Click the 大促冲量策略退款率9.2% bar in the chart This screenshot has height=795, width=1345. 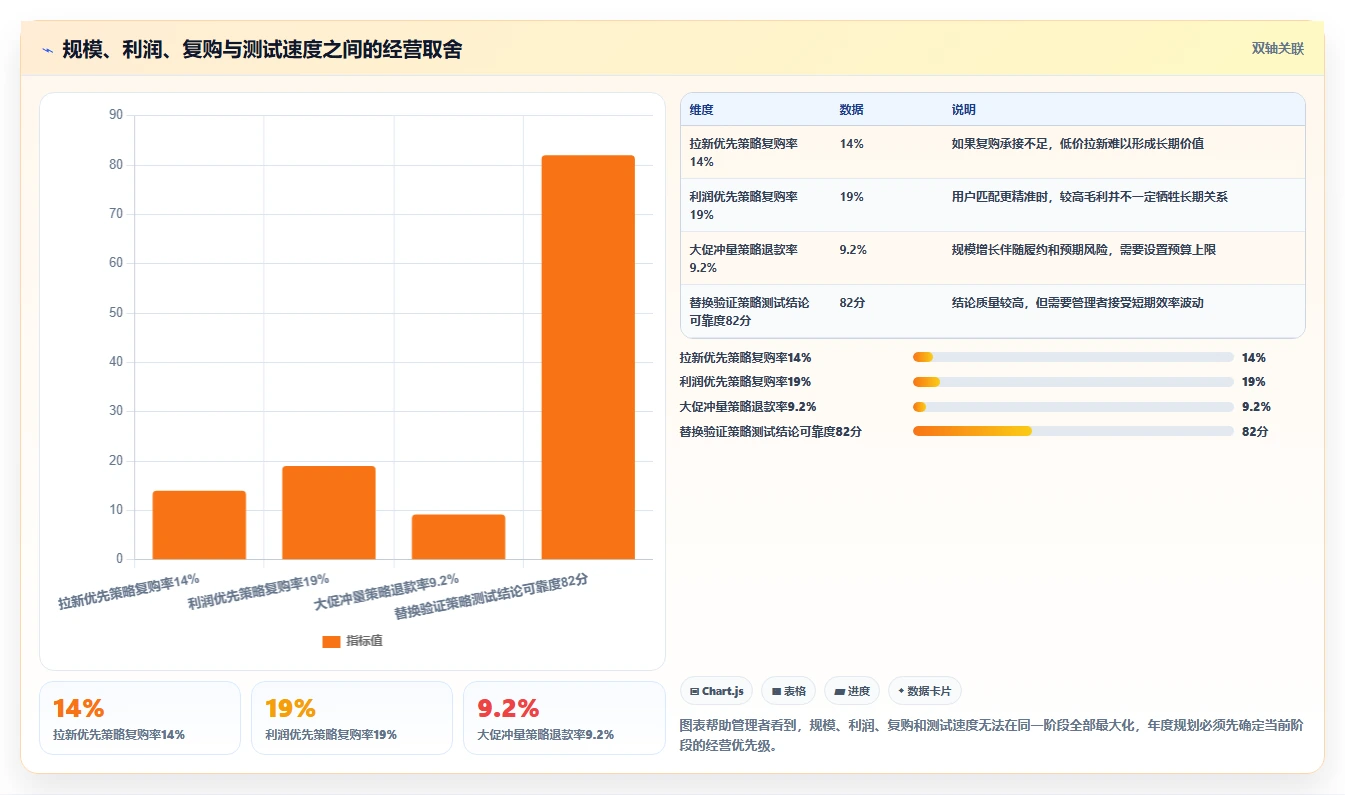pyautogui.click(x=458, y=537)
